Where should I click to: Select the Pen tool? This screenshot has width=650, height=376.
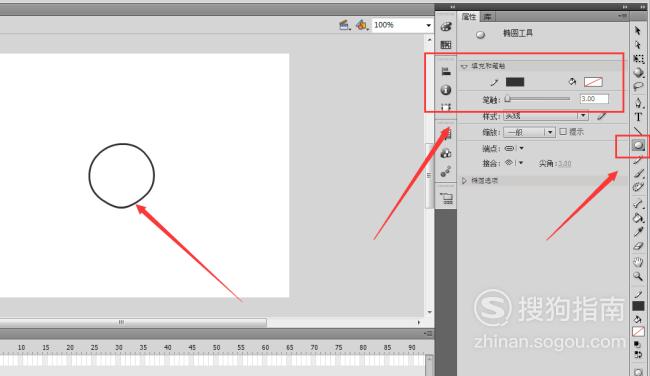coord(638,102)
